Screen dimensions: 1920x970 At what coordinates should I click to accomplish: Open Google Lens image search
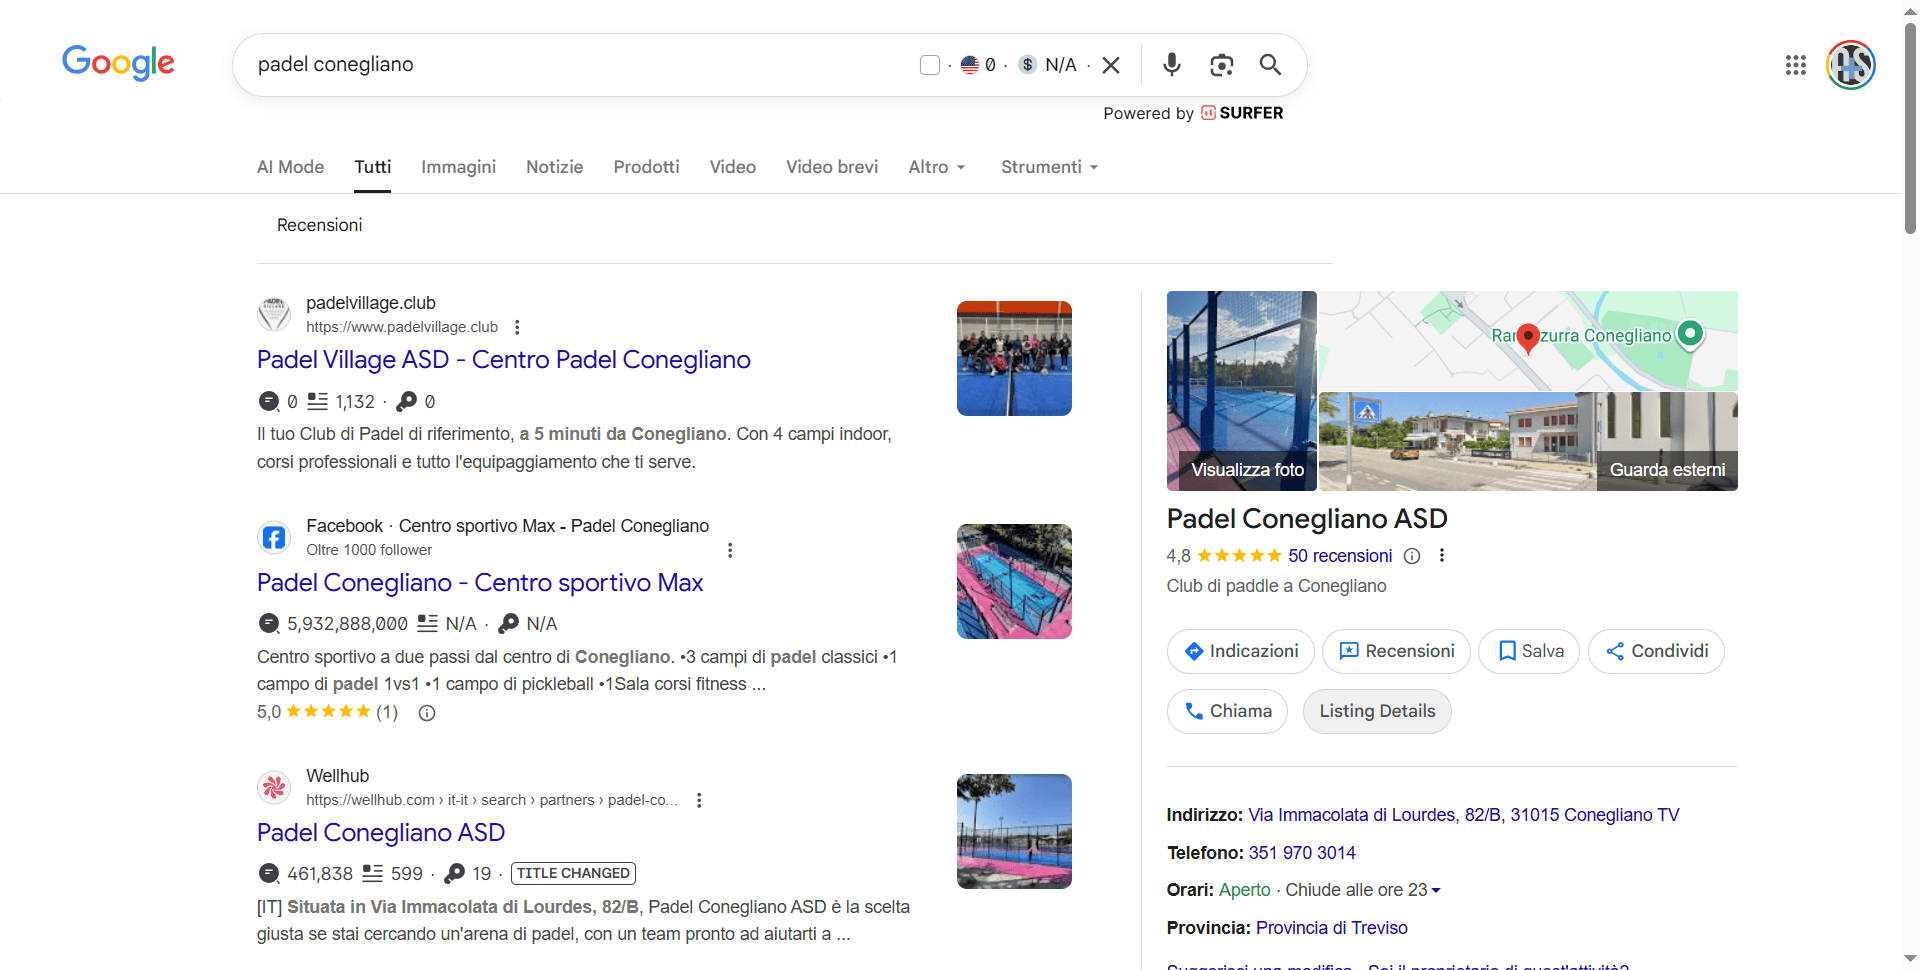coord(1221,65)
